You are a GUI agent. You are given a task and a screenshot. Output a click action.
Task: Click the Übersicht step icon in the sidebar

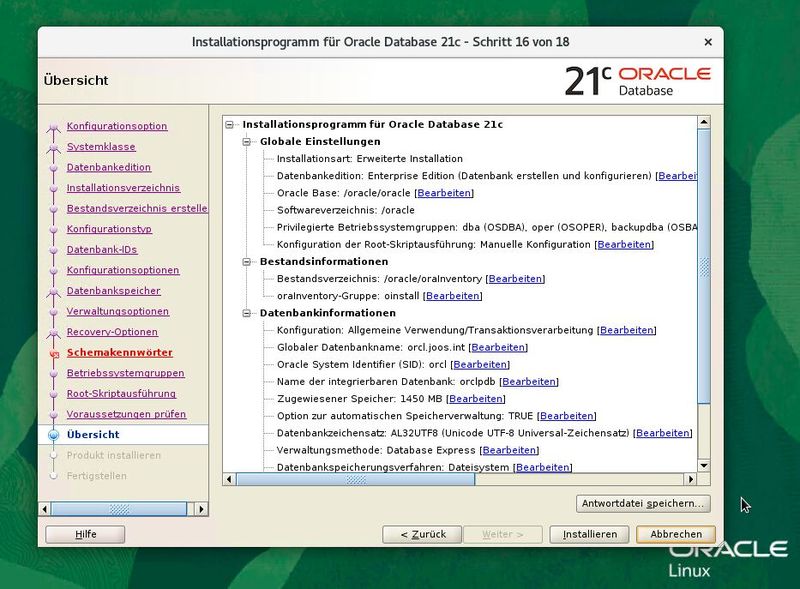[52, 434]
